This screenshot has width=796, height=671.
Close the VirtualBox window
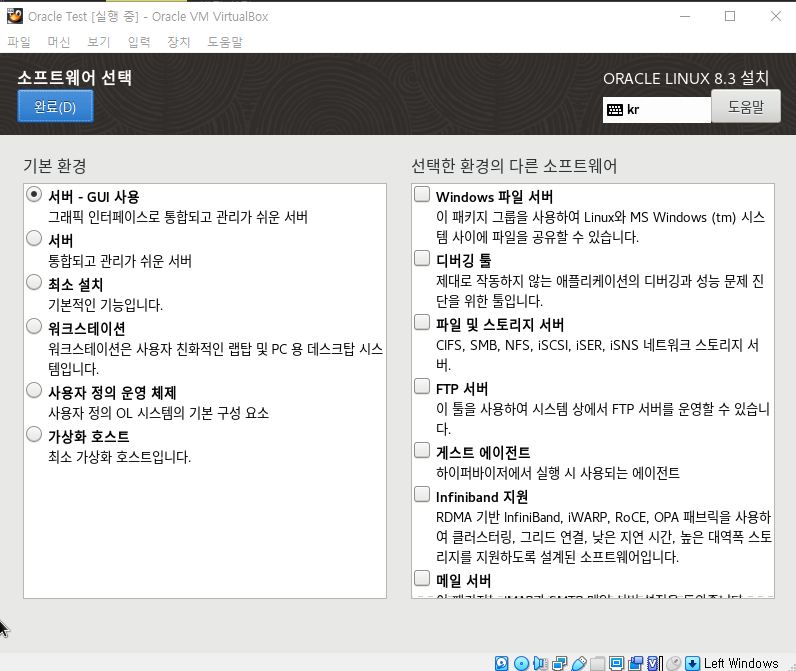[776, 16]
